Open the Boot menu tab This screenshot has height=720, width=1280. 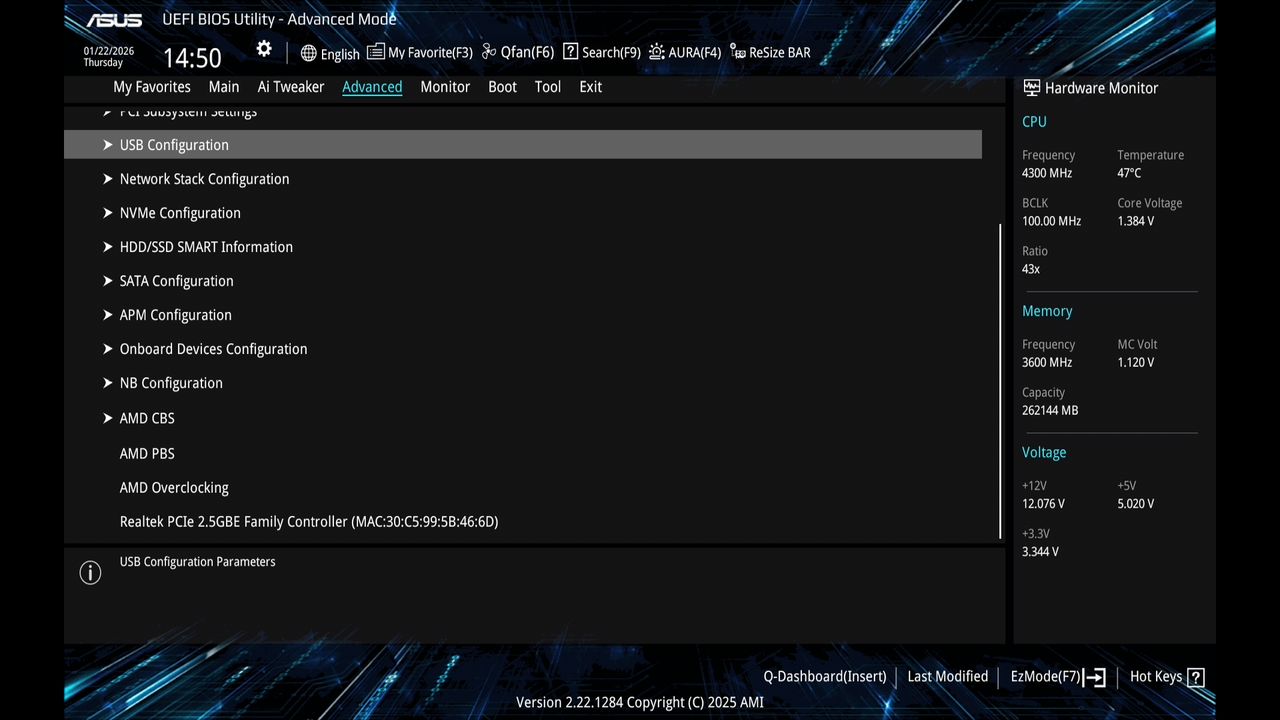(x=502, y=87)
